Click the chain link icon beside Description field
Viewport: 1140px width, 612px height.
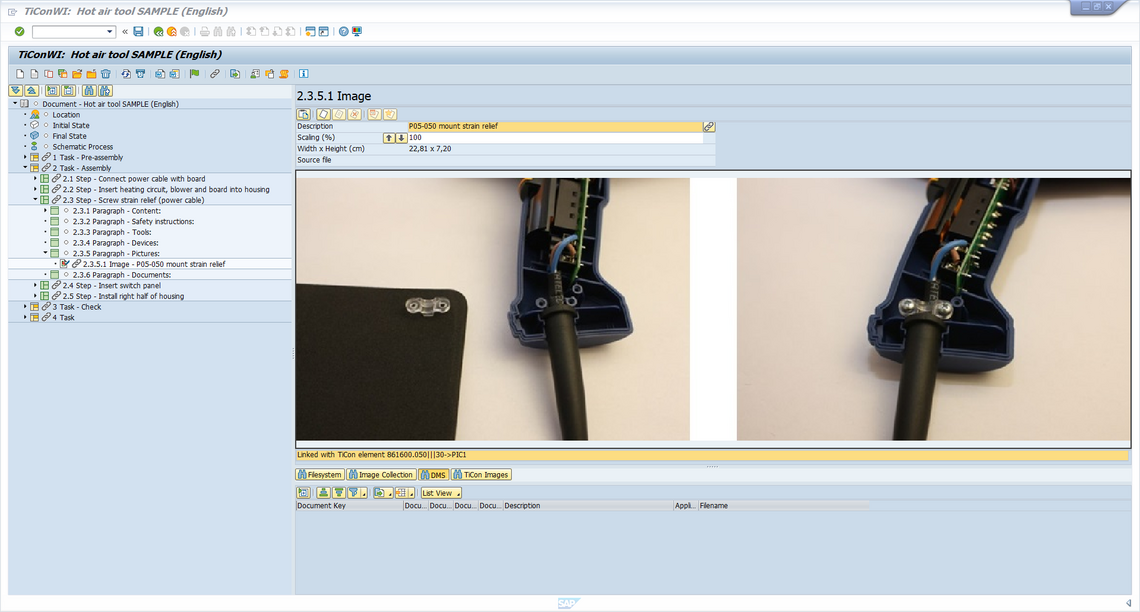(x=709, y=127)
